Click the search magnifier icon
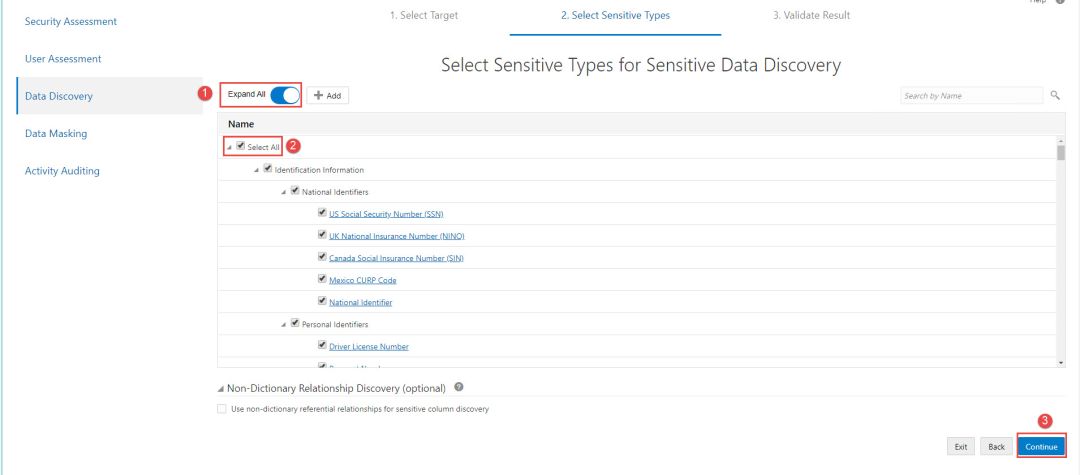The width and height of the screenshot is (1080, 475). tap(1055, 95)
